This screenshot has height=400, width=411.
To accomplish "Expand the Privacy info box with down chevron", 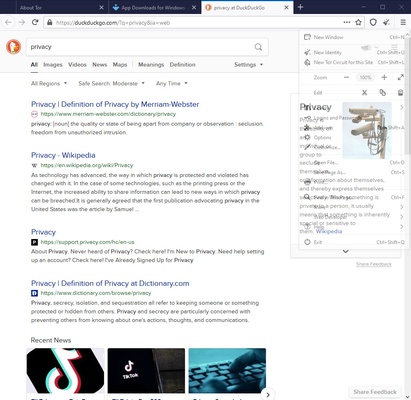I will coord(346,251).
